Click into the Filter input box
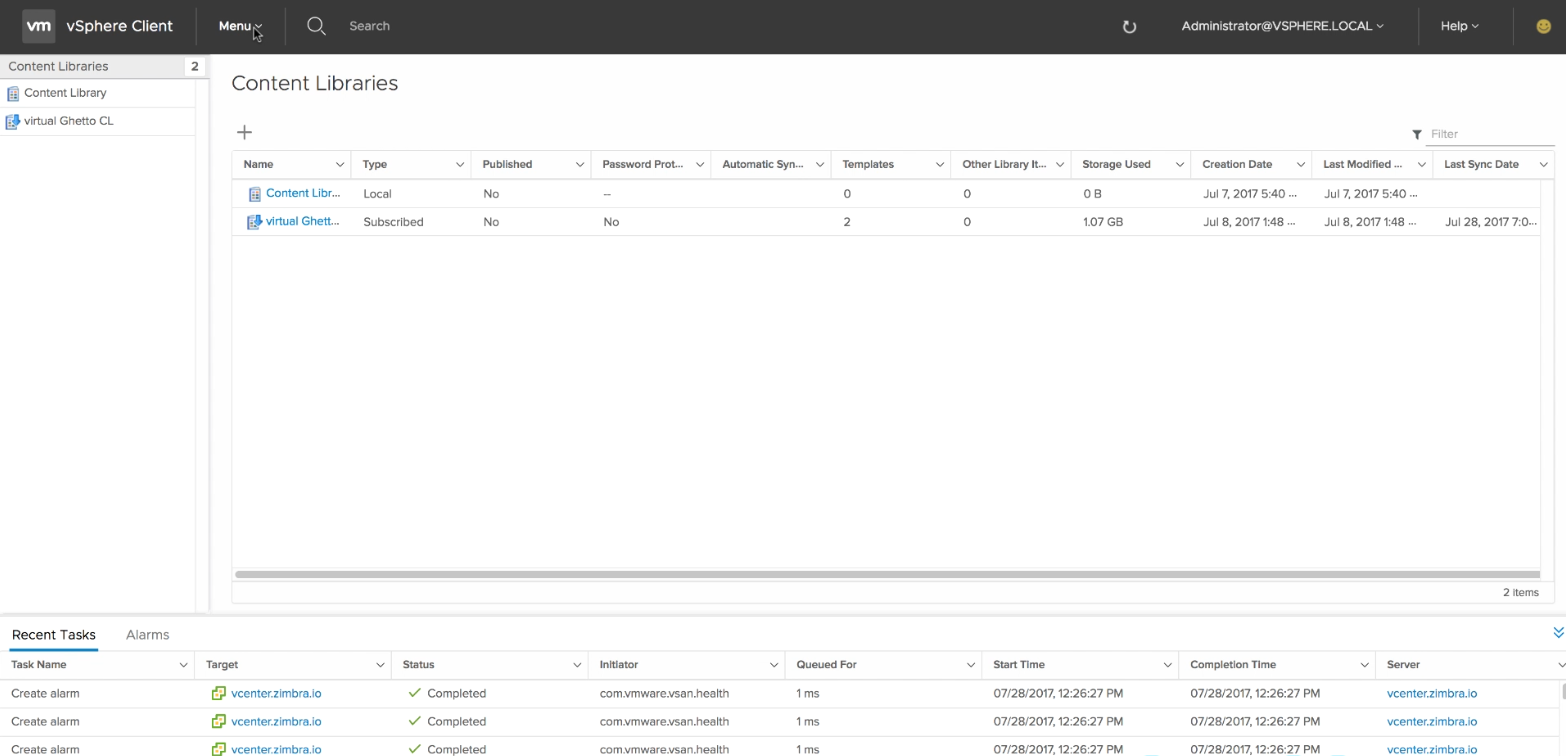This screenshot has width=1566, height=756. pyautogui.click(x=1491, y=134)
